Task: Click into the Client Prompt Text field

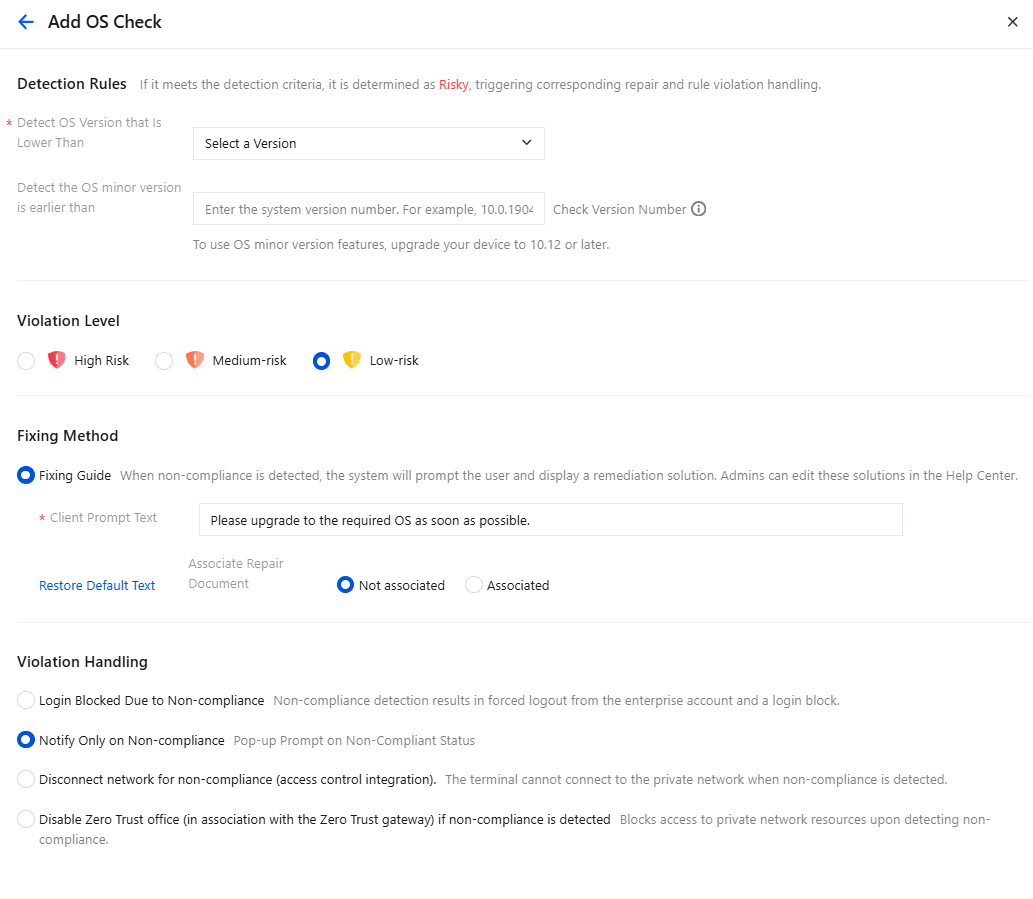Action: 550,520
